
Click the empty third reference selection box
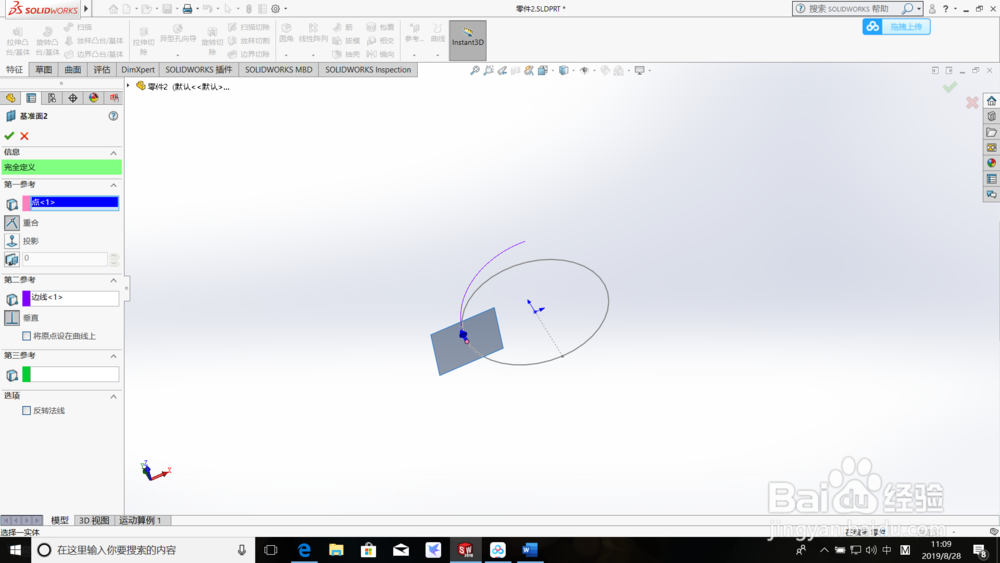75,374
